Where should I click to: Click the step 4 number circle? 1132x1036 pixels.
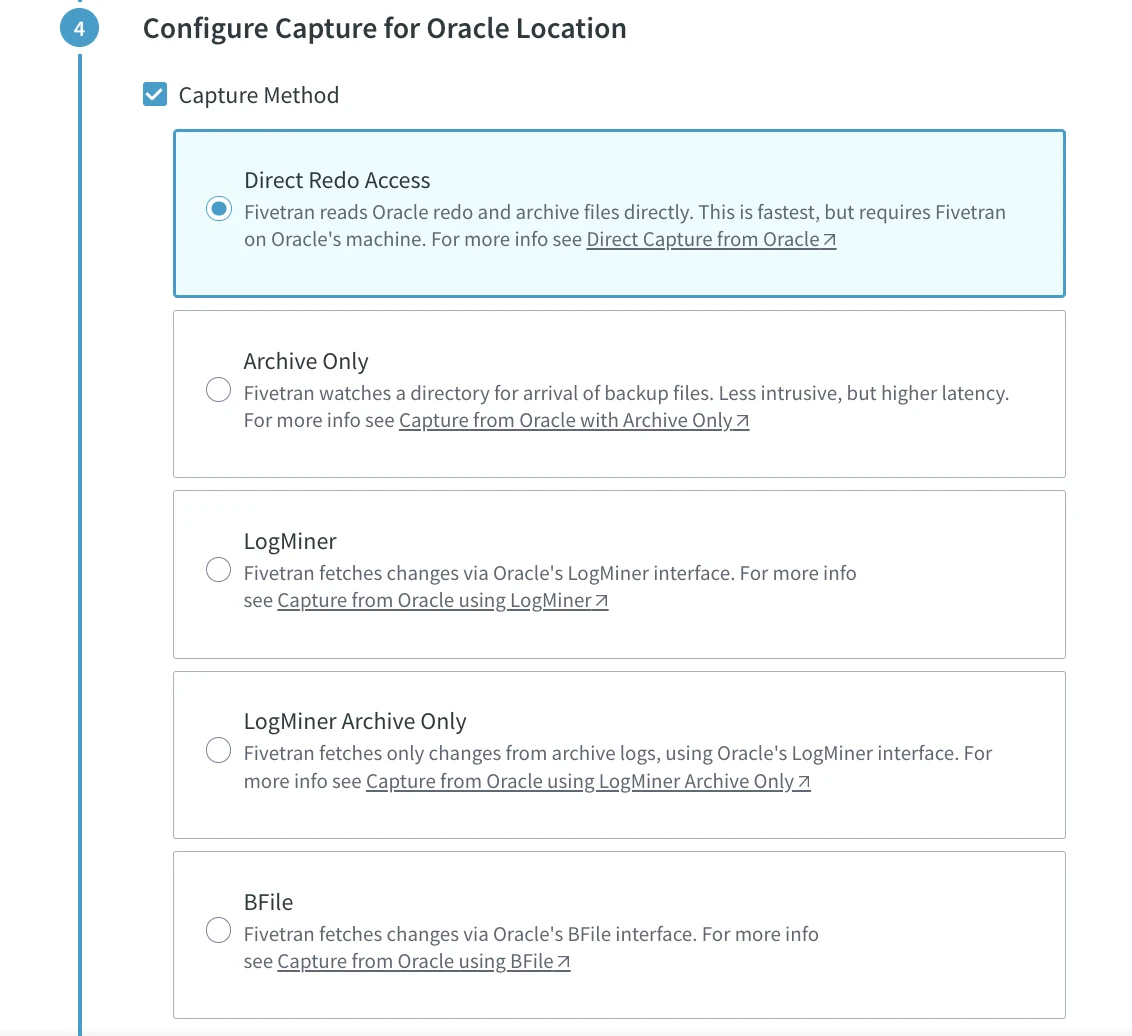[x=79, y=29]
